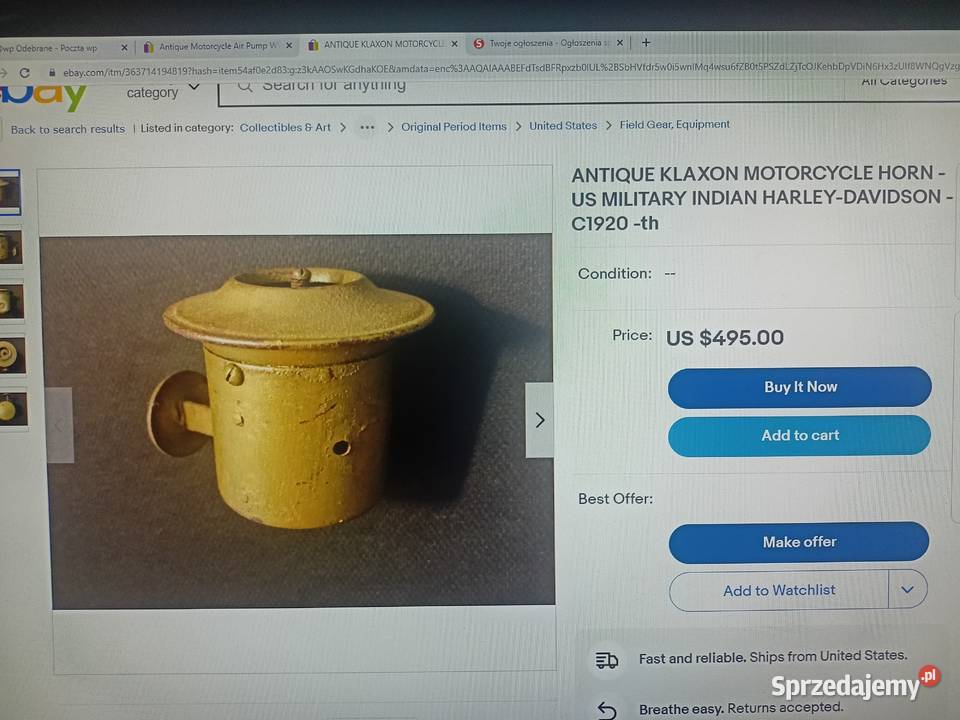
Task: Reload the page with the refresh icon
Action: pos(24,73)
